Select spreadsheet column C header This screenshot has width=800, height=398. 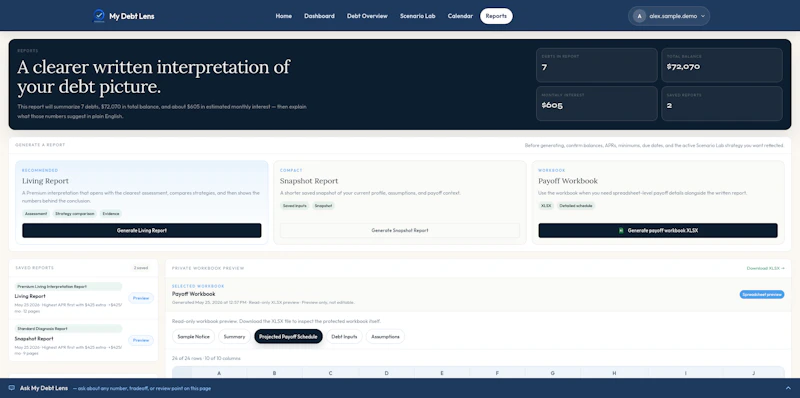tap(331, 374)
